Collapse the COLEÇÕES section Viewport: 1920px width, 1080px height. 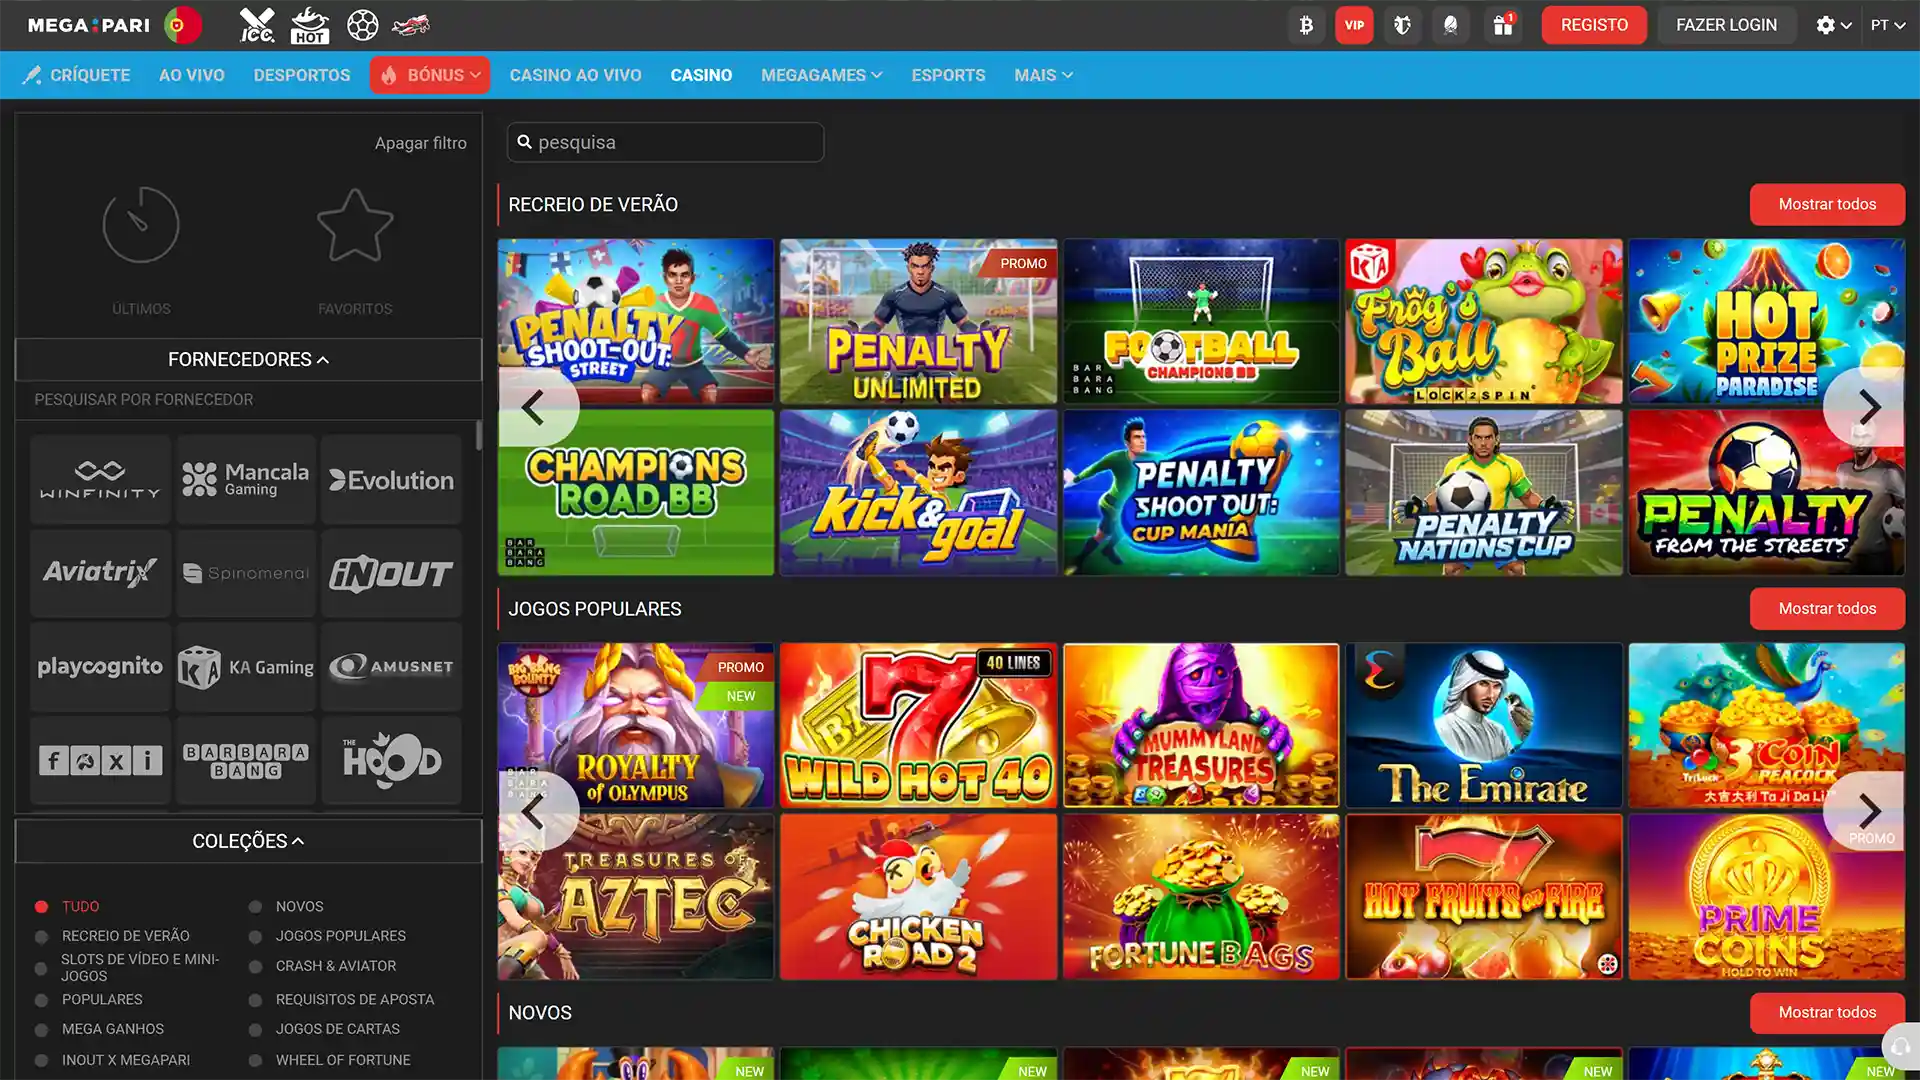248,841
